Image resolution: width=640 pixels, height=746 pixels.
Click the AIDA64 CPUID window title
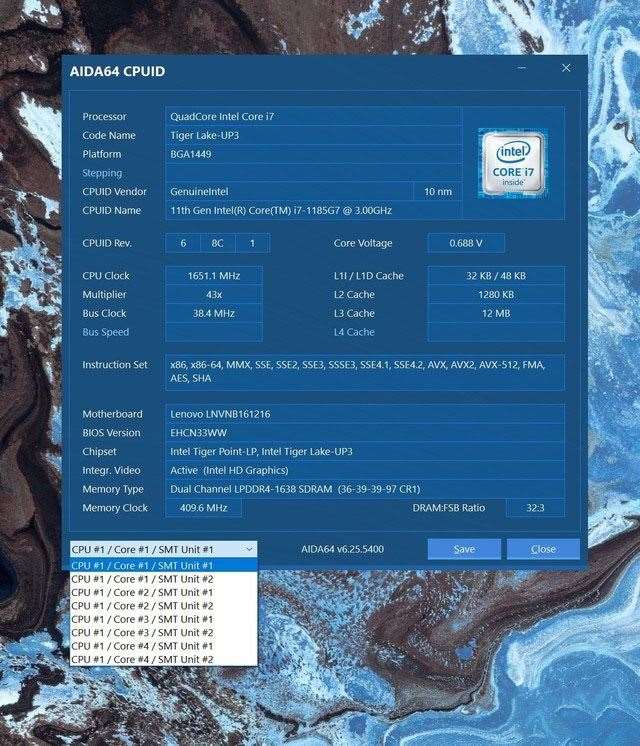[x=118, y=71]
